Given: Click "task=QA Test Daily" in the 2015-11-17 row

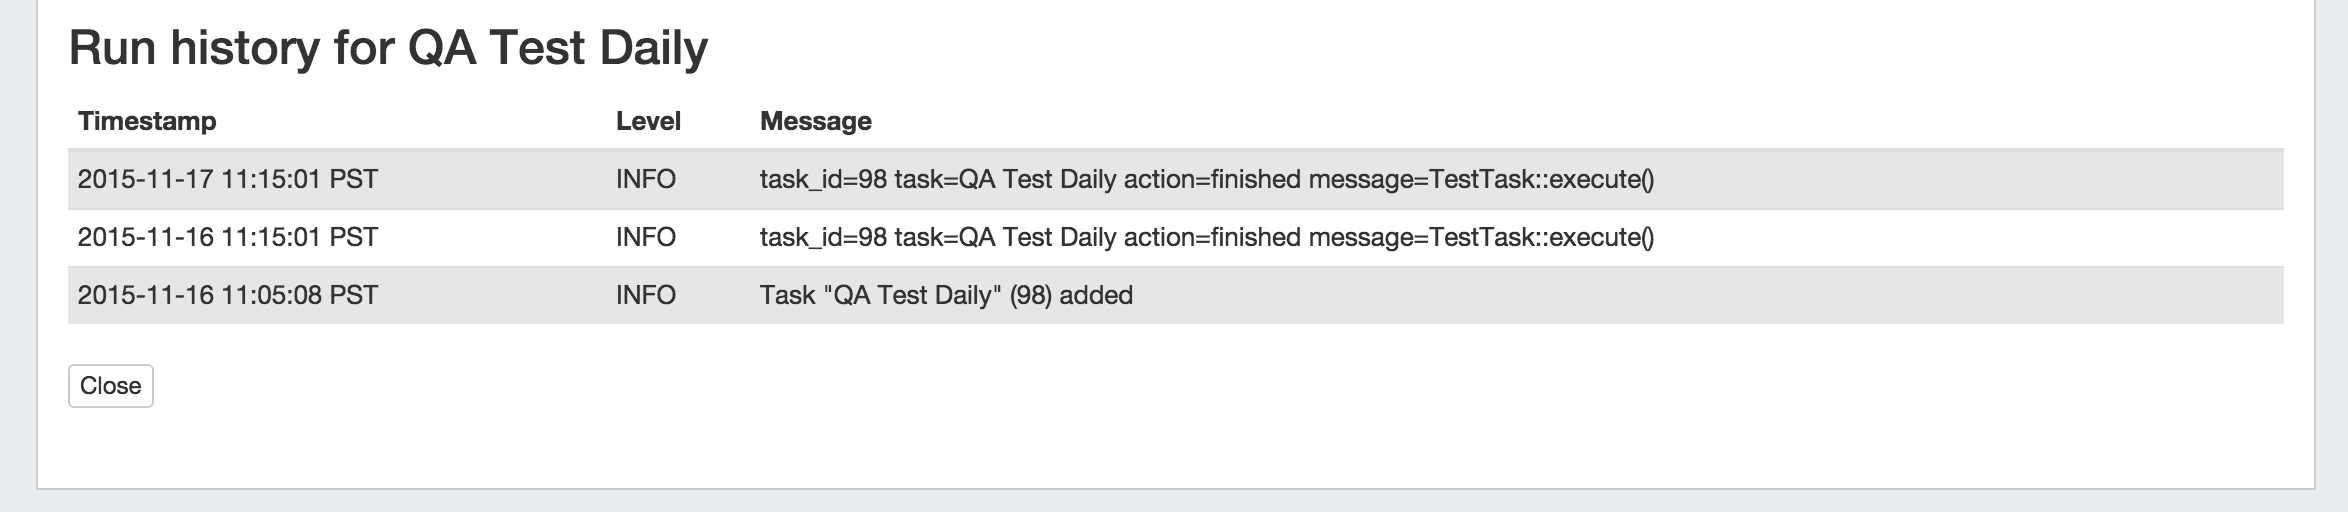Looking at the screenshot, I should (1005, 180).
